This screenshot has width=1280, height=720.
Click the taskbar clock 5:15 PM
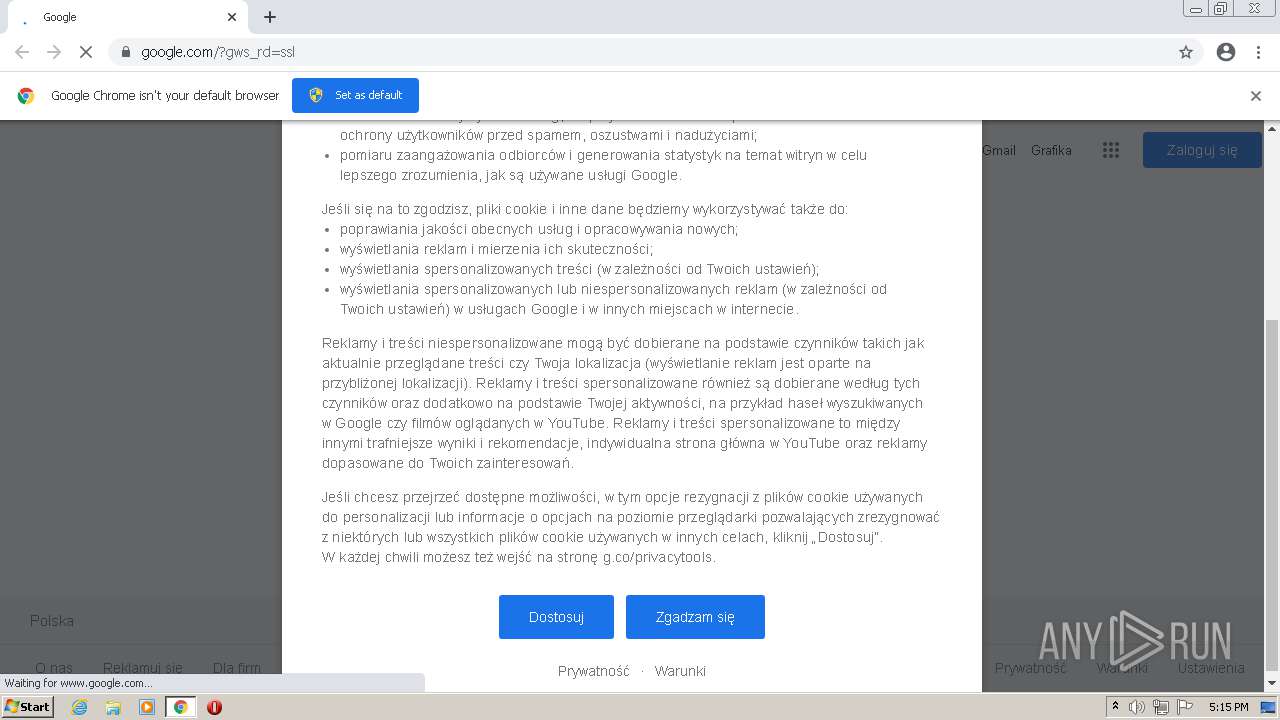tap(1229, 707)
